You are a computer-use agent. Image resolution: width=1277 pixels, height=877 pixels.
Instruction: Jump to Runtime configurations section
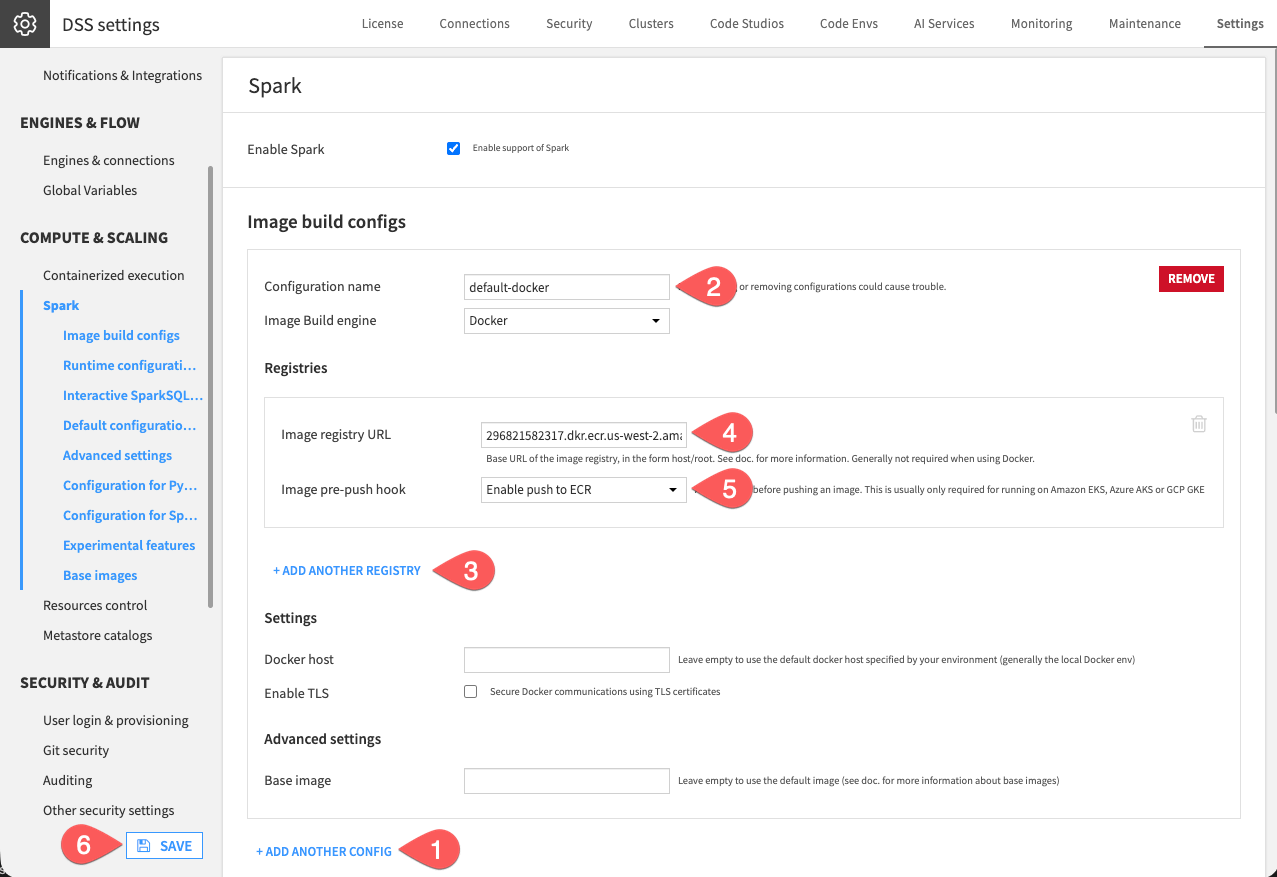click(x=130, y=365)
